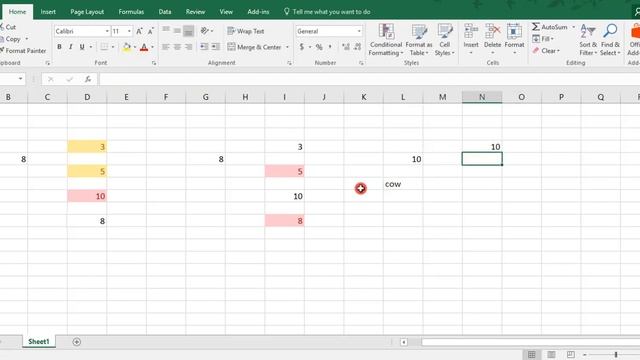Image resolution: width=640 pixels, height=360 pixels.
Task: Decrease font size with the small A
Action: (x=151, y=31)
